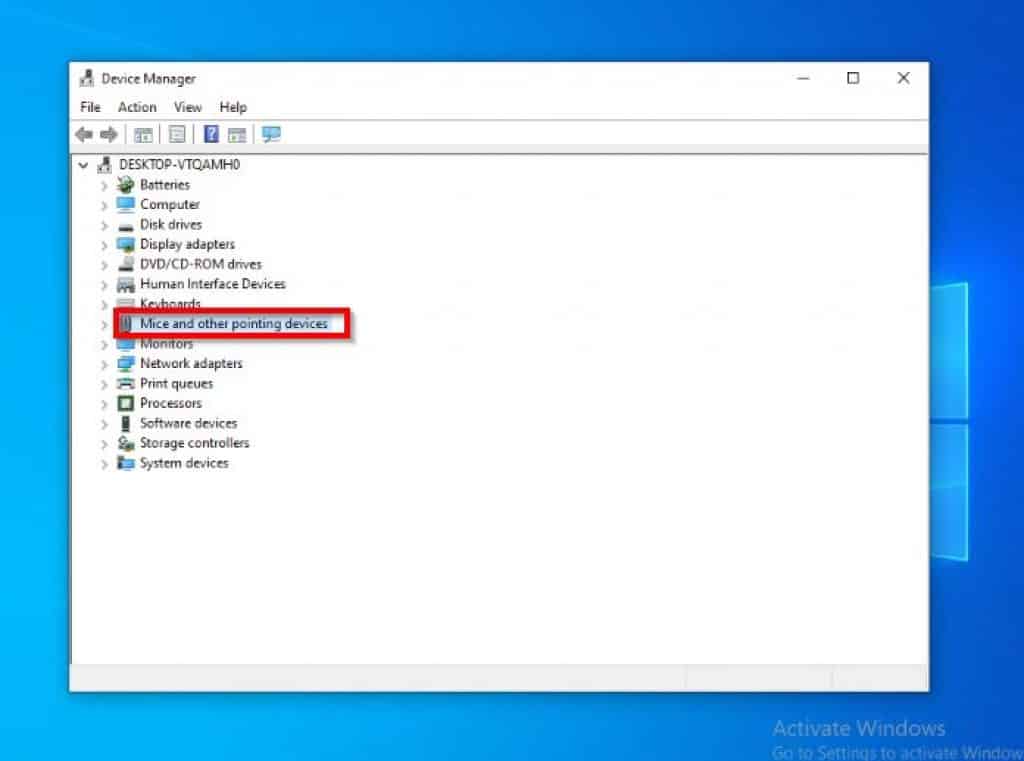1024x761 pixels.
Task: Select the "Batteries" label
Action: pos(165,185)
